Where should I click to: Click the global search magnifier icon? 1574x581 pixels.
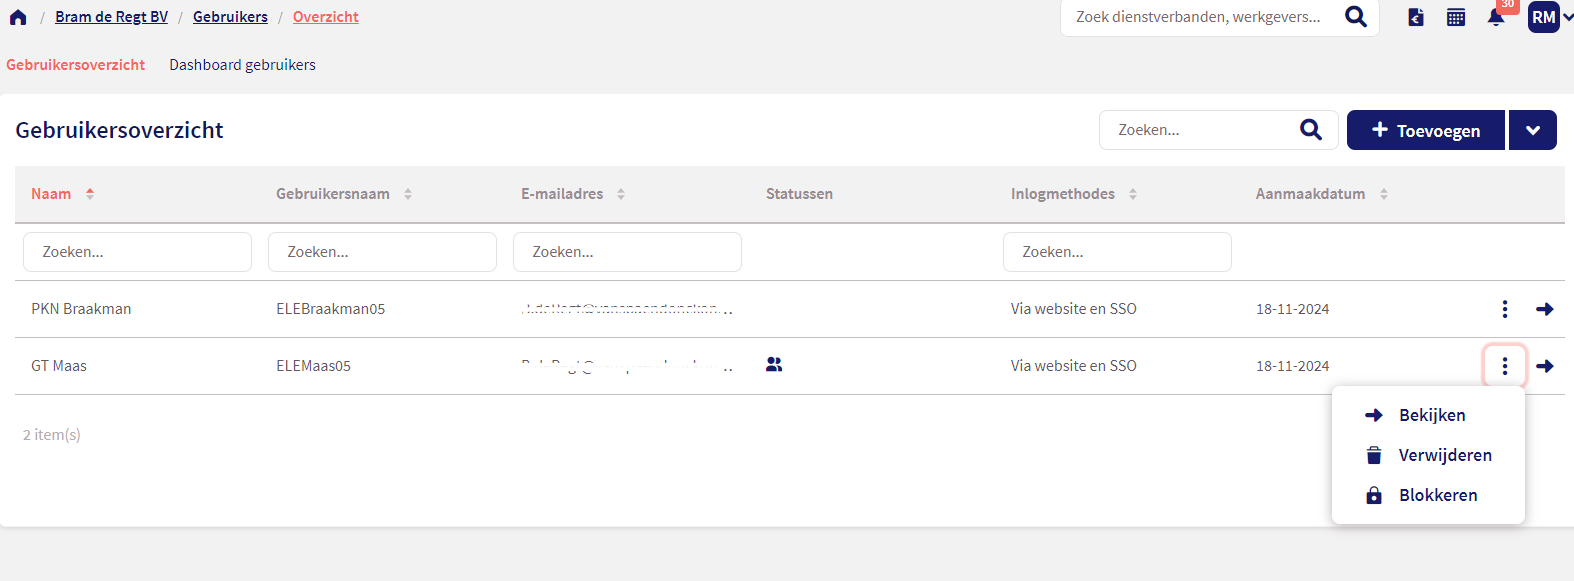[1356, 17]
